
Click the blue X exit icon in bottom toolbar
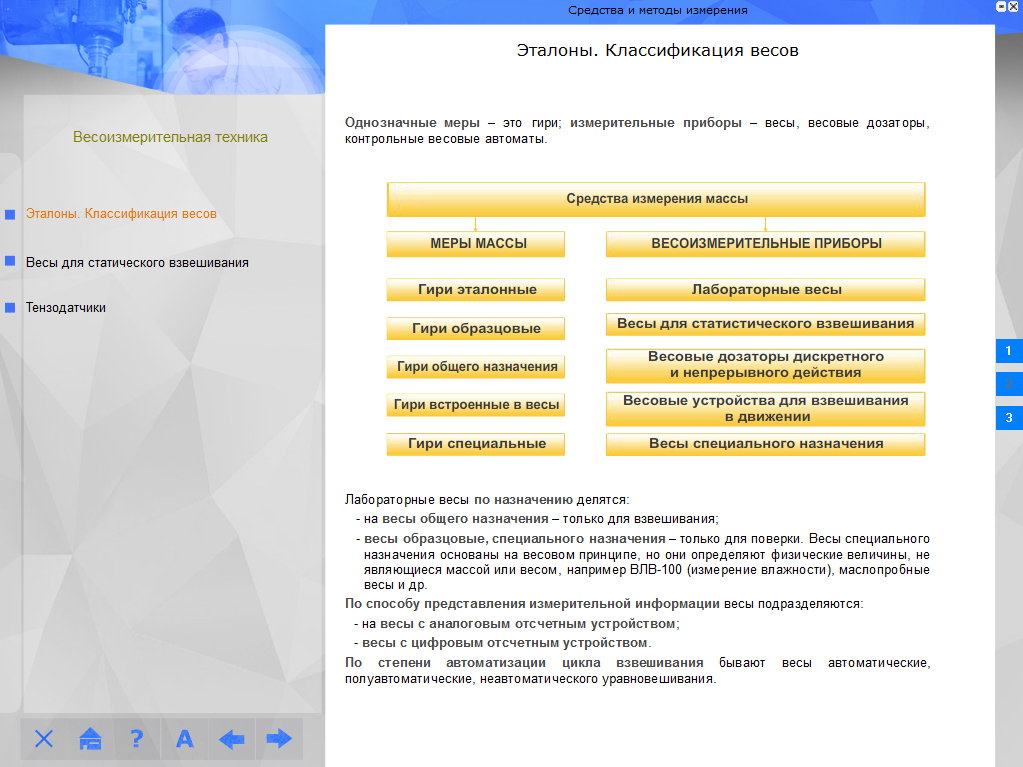44,739
